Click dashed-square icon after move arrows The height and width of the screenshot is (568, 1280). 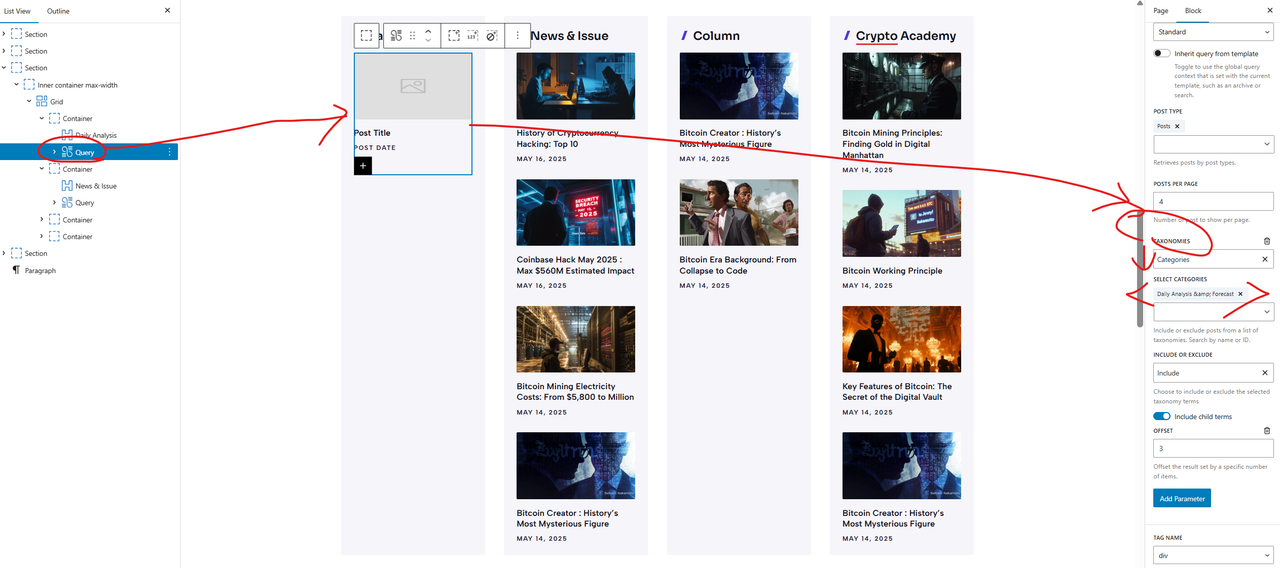[454, 35]
